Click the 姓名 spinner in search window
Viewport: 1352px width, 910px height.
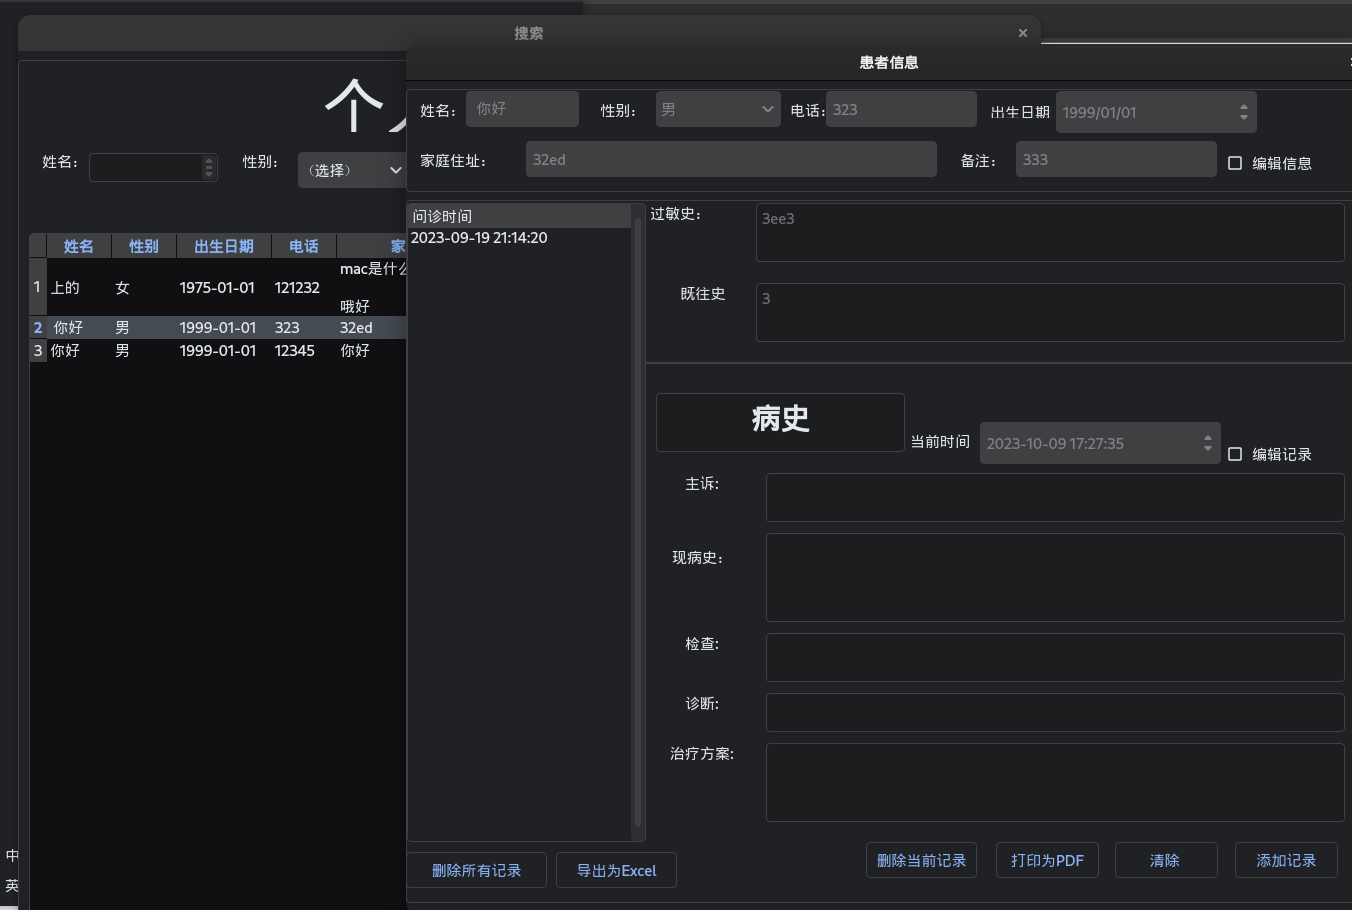click(x=209, y=167)
